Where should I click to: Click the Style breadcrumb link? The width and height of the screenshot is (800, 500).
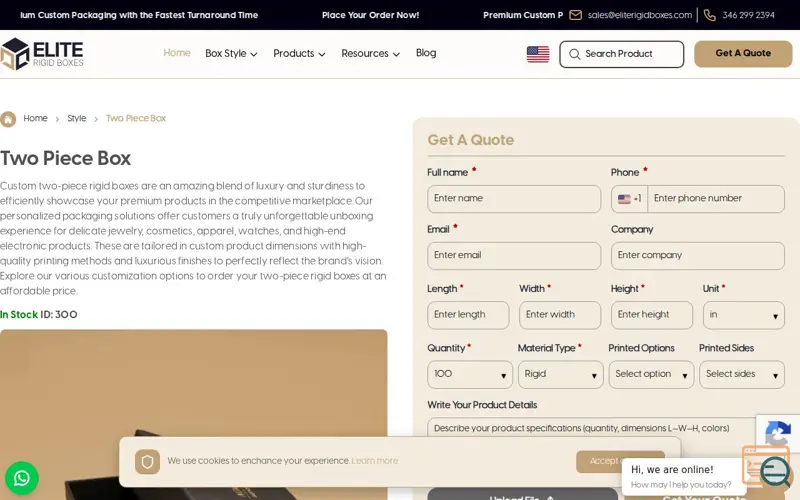point(77,118)
